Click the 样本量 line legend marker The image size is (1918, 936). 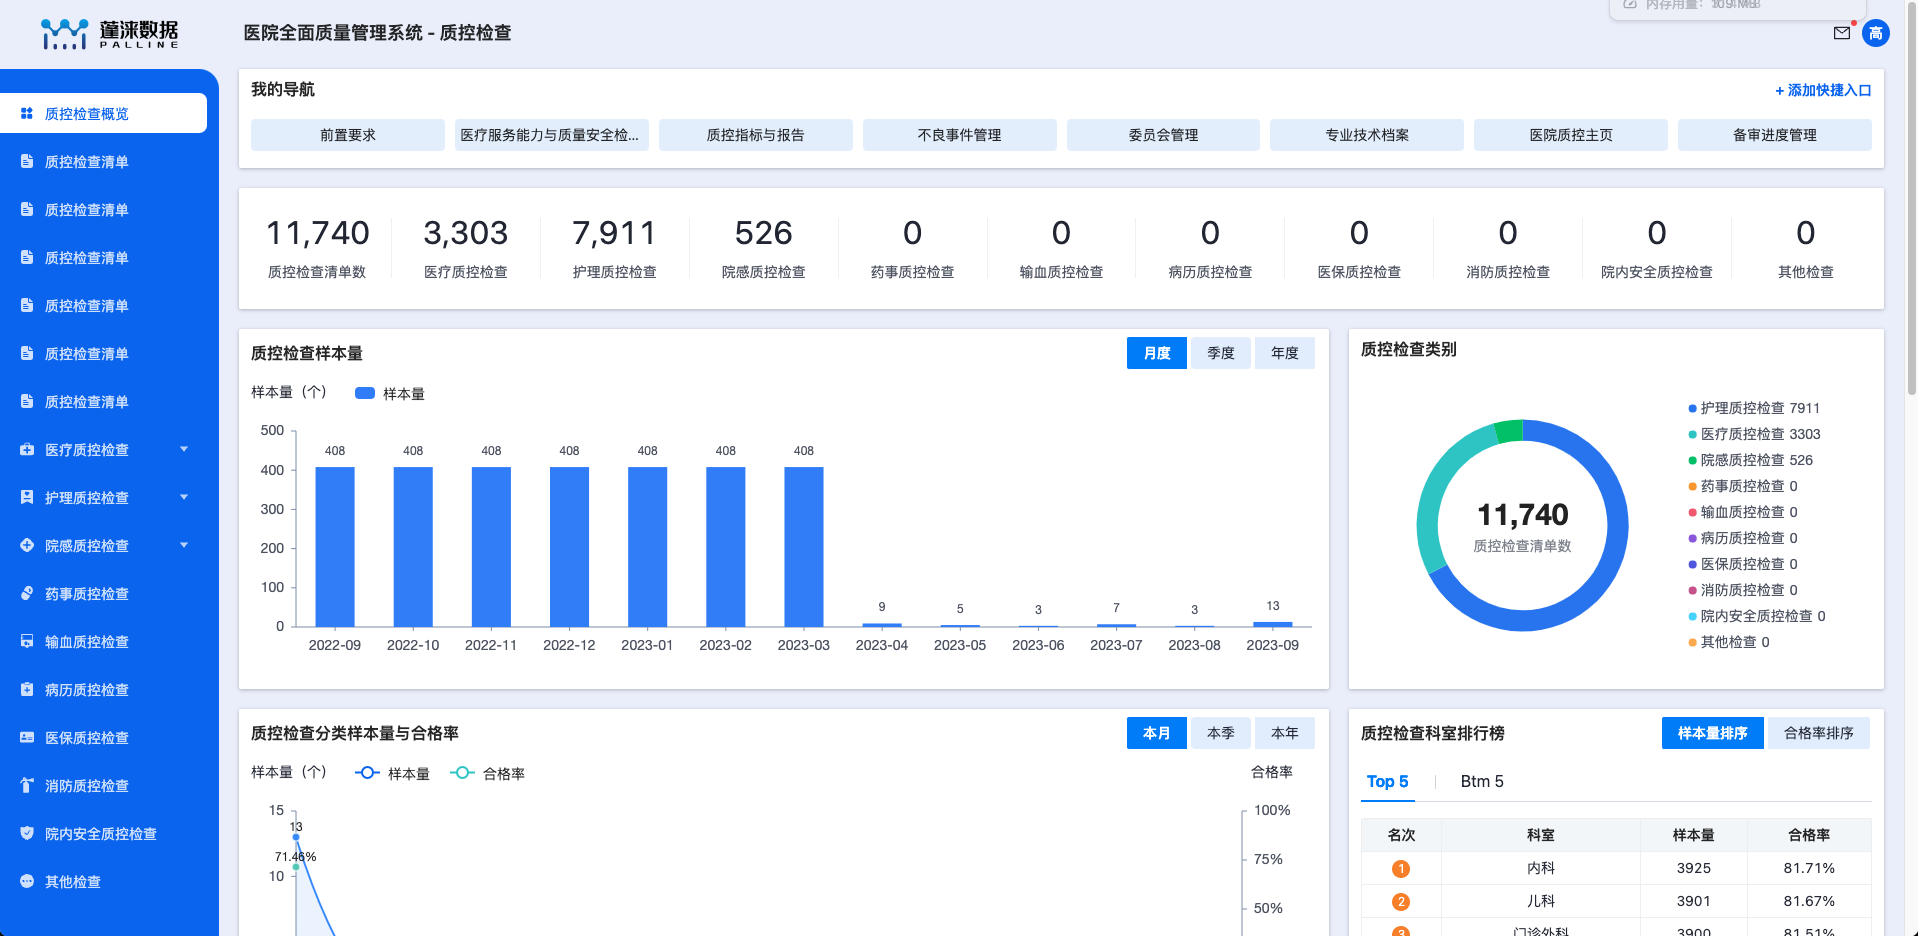pos(367,773)
